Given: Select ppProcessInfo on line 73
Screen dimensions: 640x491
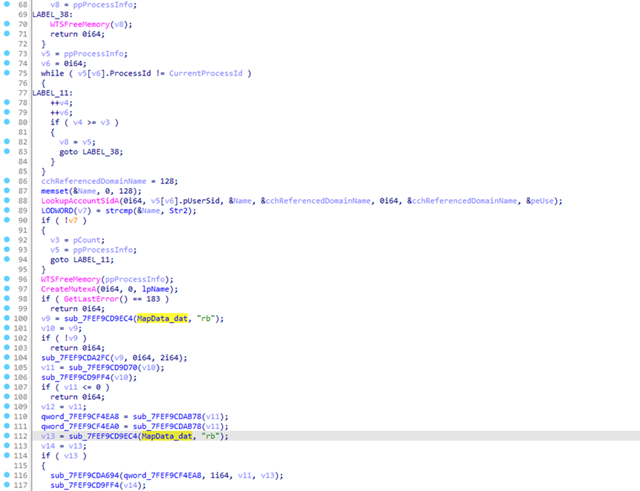Looking at the screenshot, I should click(93, 54).
